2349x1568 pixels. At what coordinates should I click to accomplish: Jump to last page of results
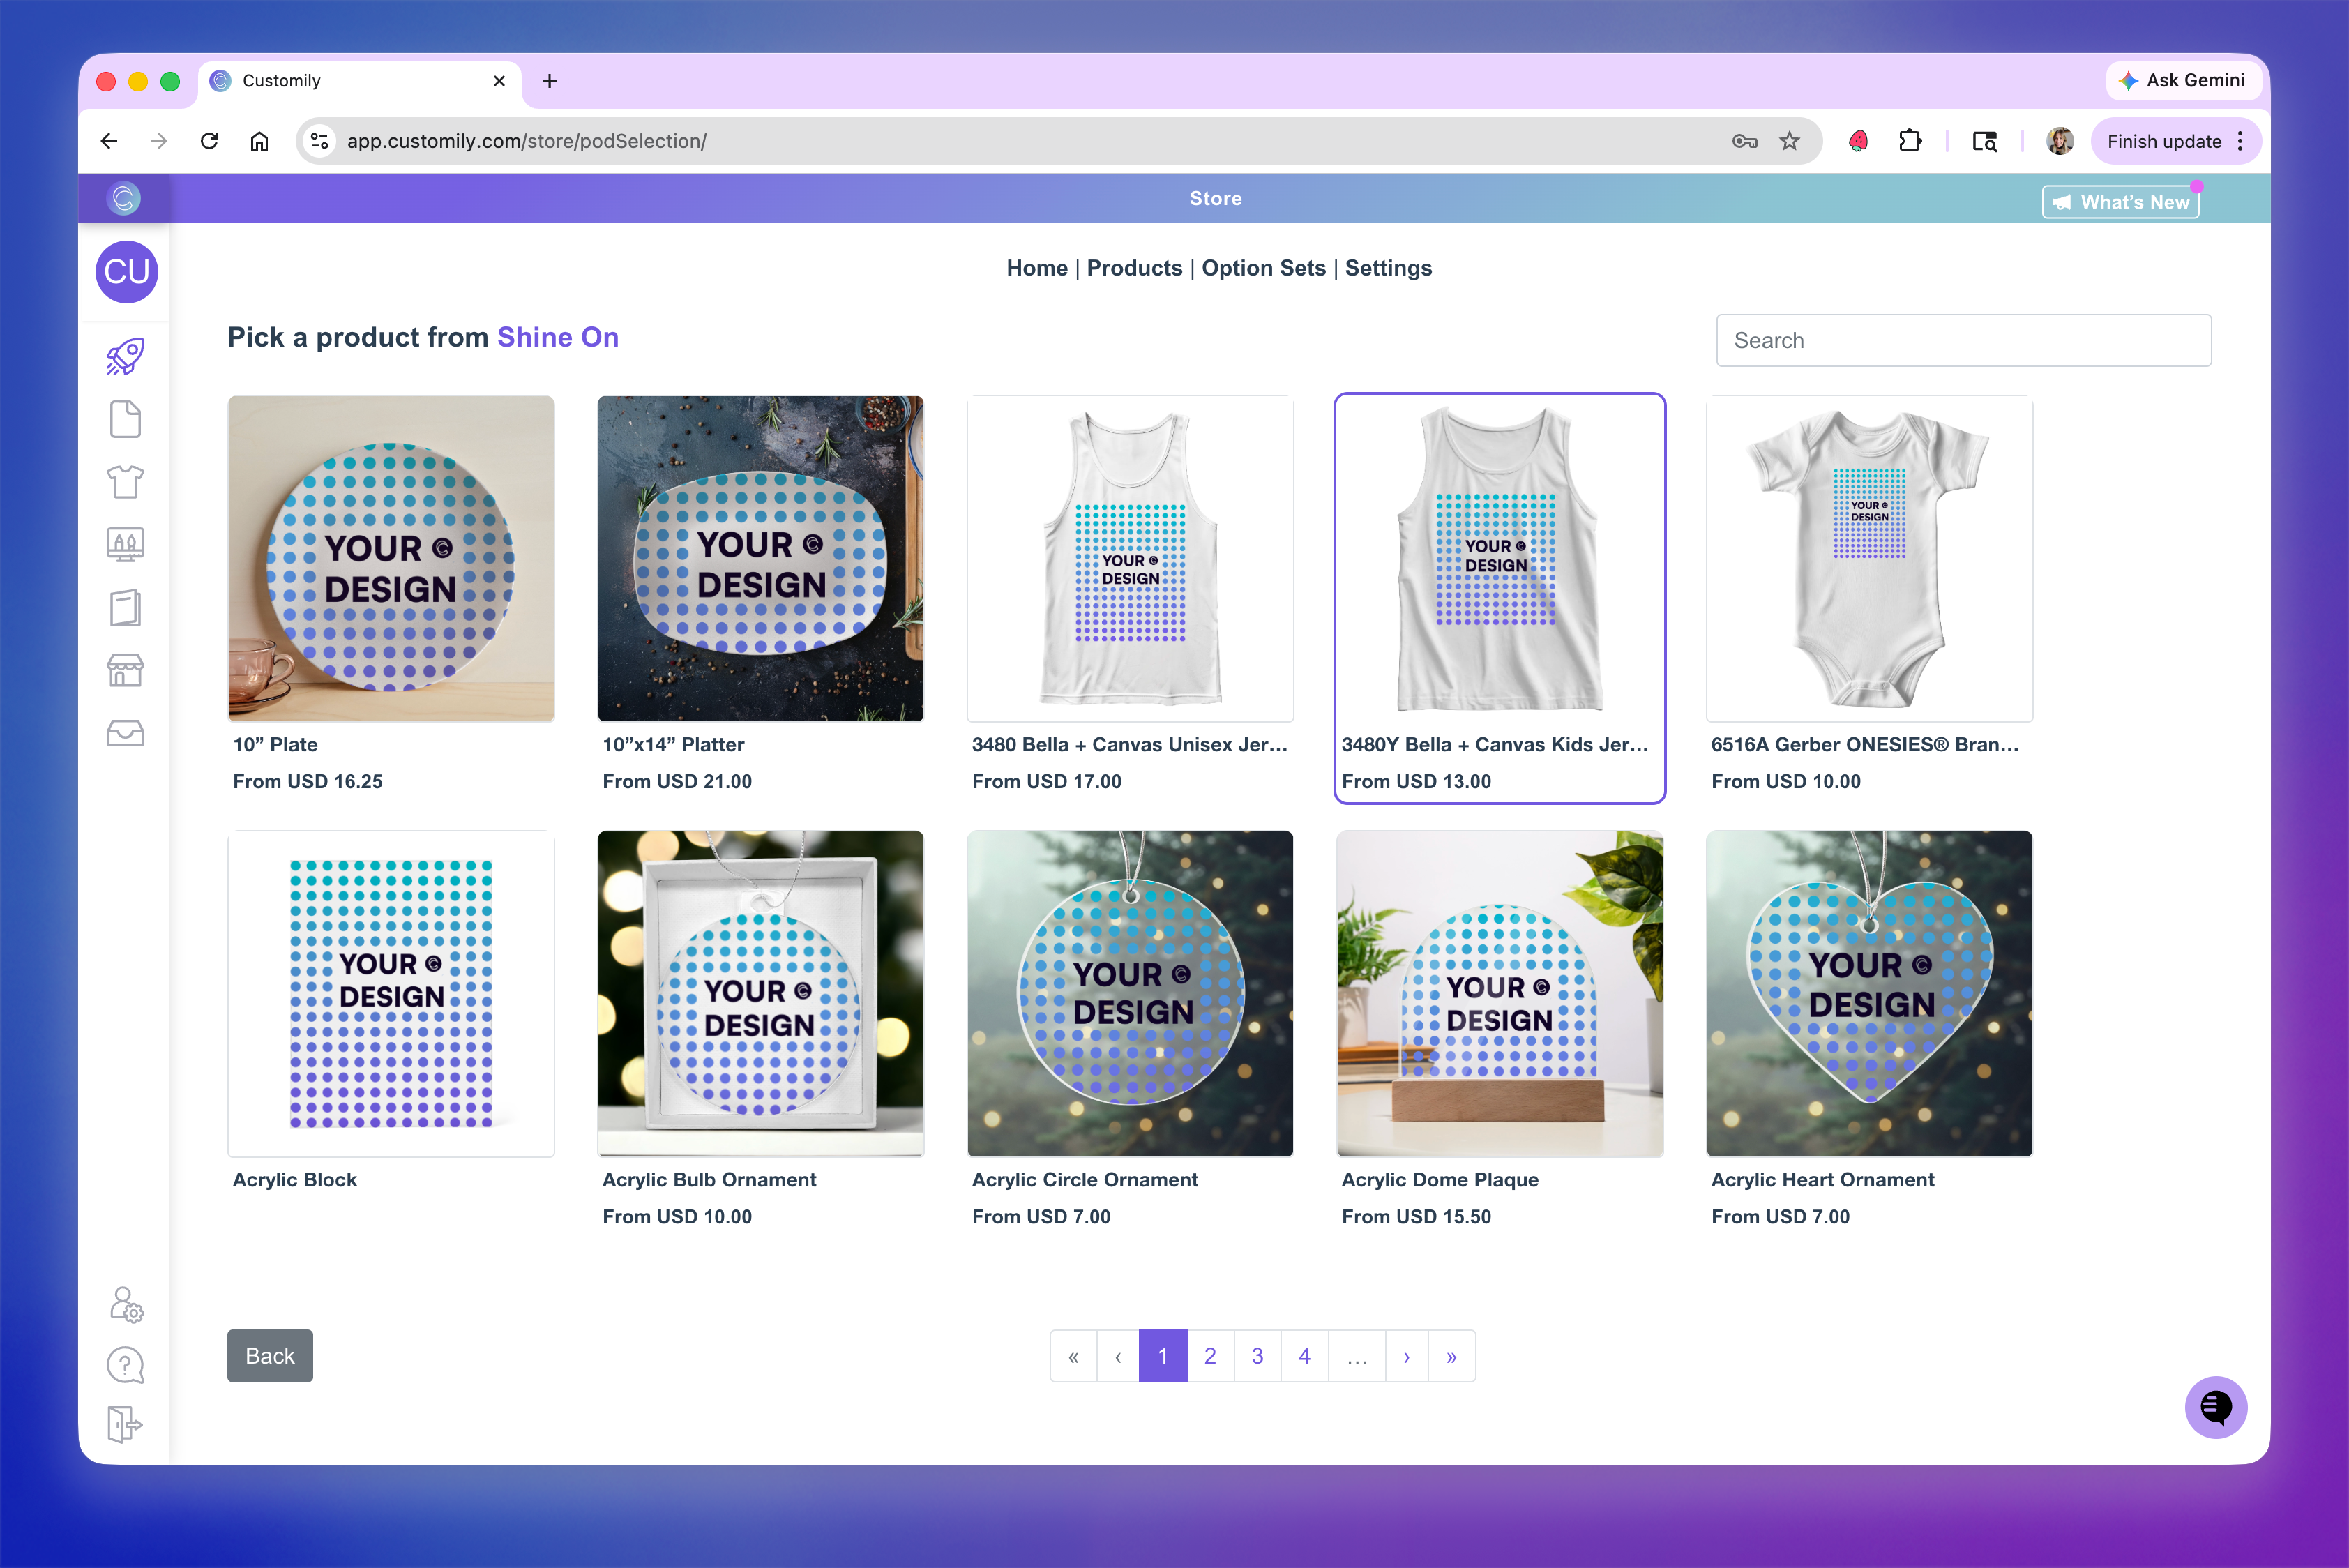(1451, 1356)
